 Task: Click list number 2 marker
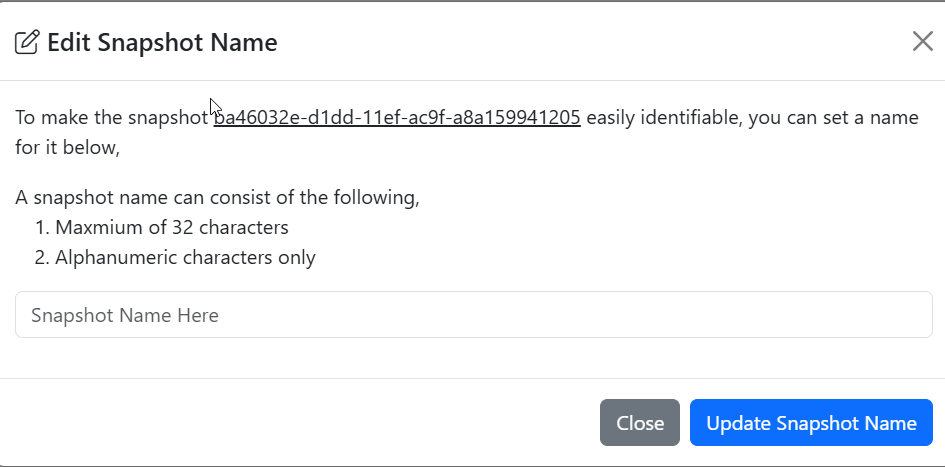coord(41,257)
